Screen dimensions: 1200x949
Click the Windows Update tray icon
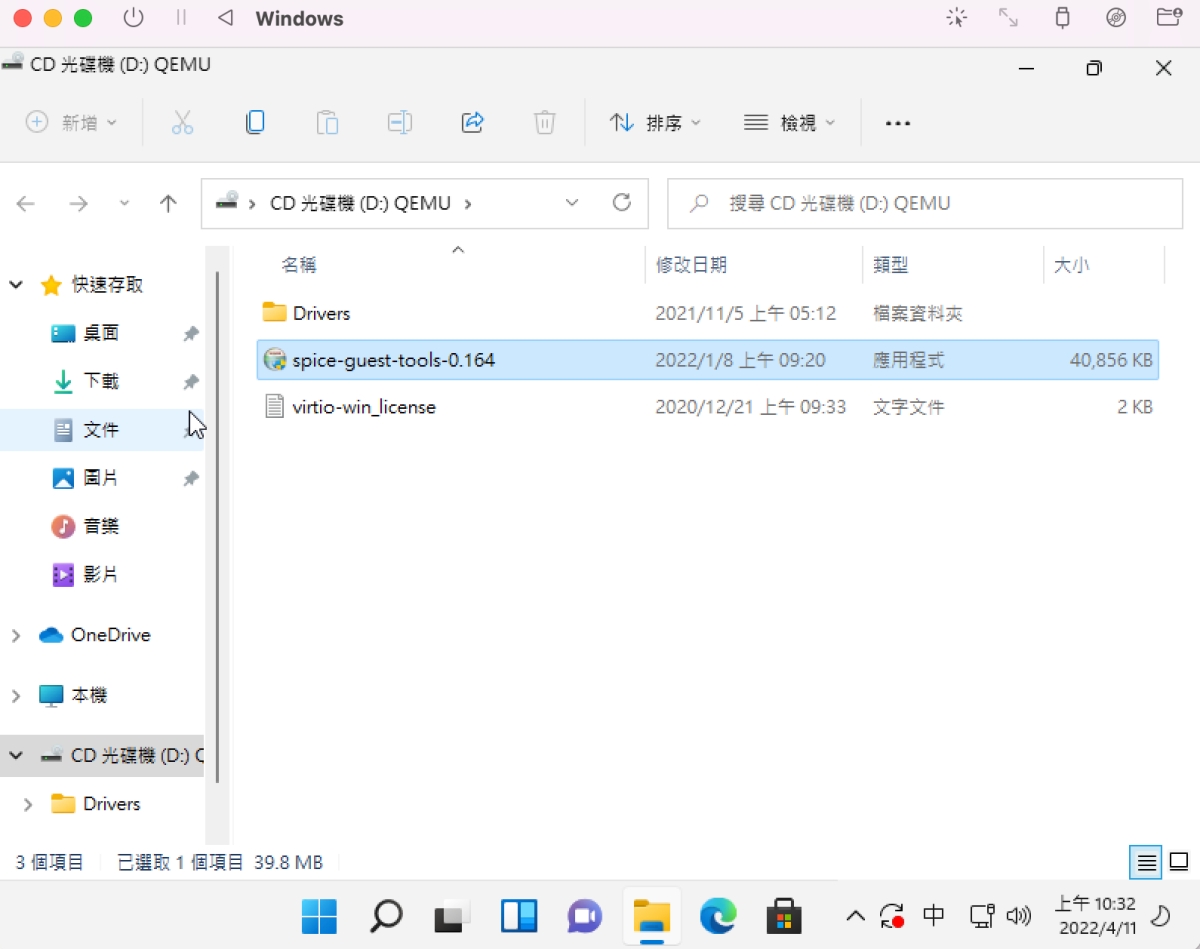click(x=891, y=915)
